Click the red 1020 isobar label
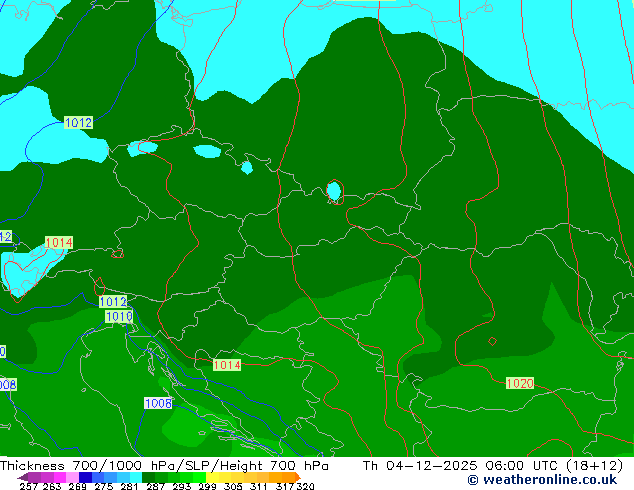Viewport: 634px width, 490px height. coord(520,383)
